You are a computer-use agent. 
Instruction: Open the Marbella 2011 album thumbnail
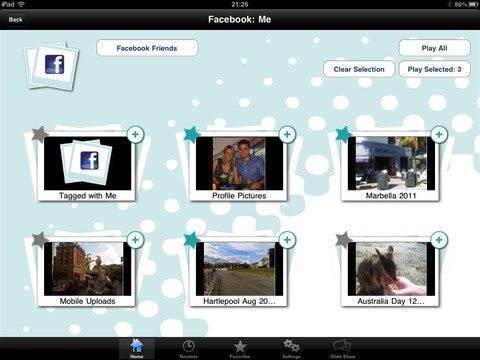tap(391, 163)
